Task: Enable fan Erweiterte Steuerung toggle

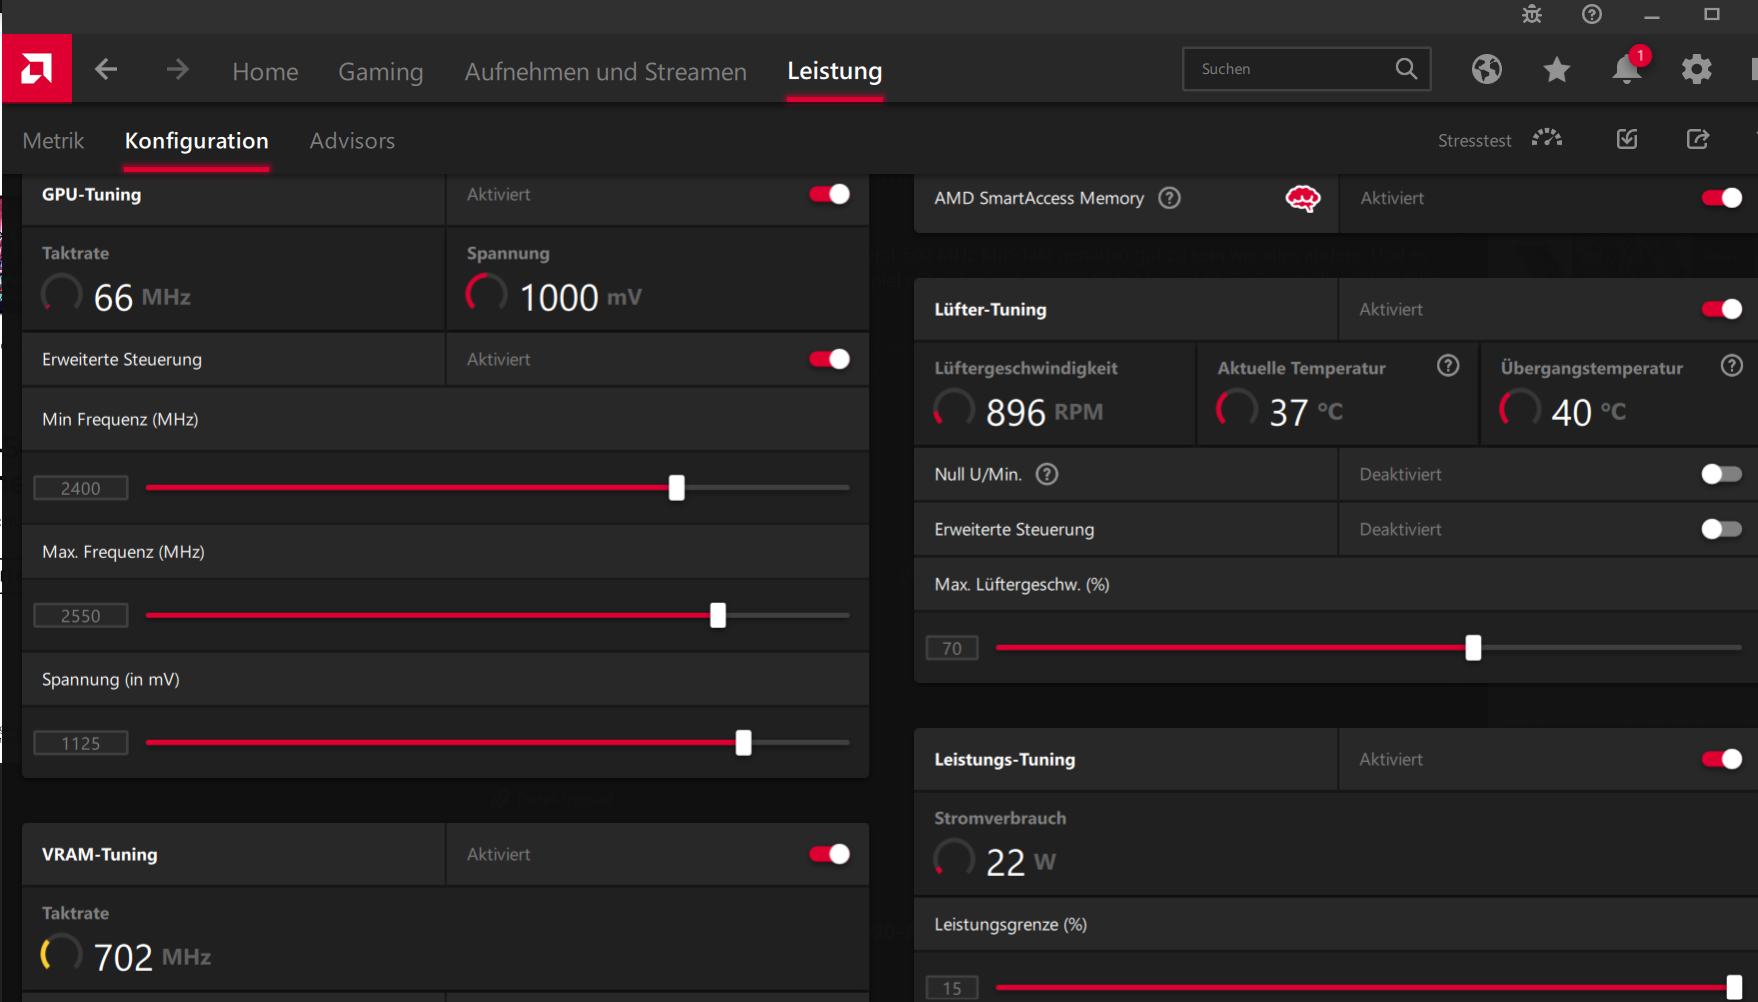Action: pyautogui.click(x=1722, y=529)
